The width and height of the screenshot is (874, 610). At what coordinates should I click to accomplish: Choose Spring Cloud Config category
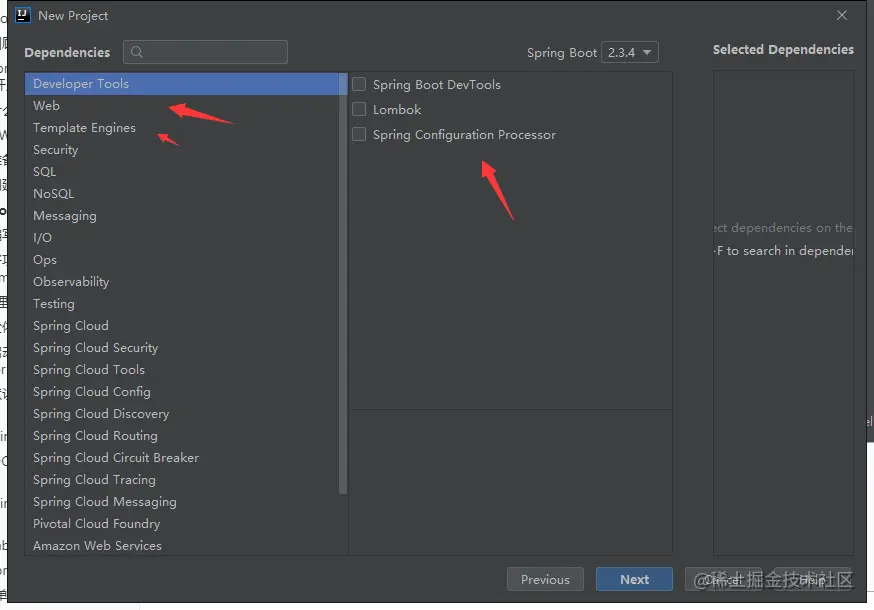(x=182, y=392)
